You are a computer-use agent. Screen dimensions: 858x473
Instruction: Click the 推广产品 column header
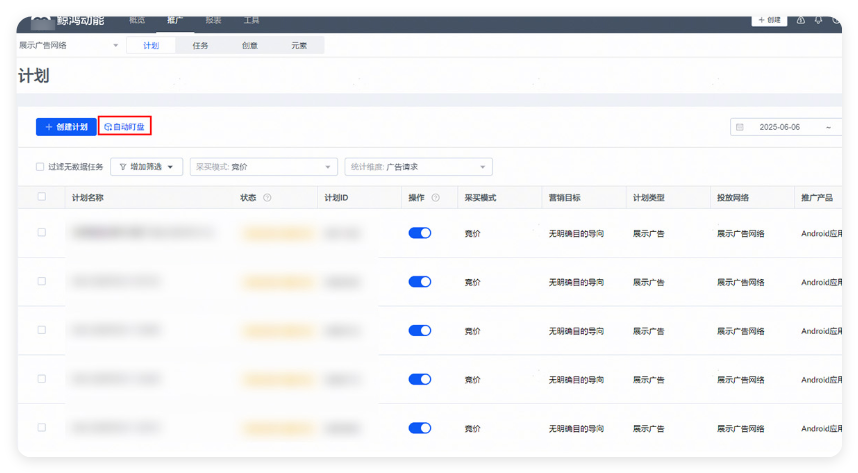coord(818,198)
